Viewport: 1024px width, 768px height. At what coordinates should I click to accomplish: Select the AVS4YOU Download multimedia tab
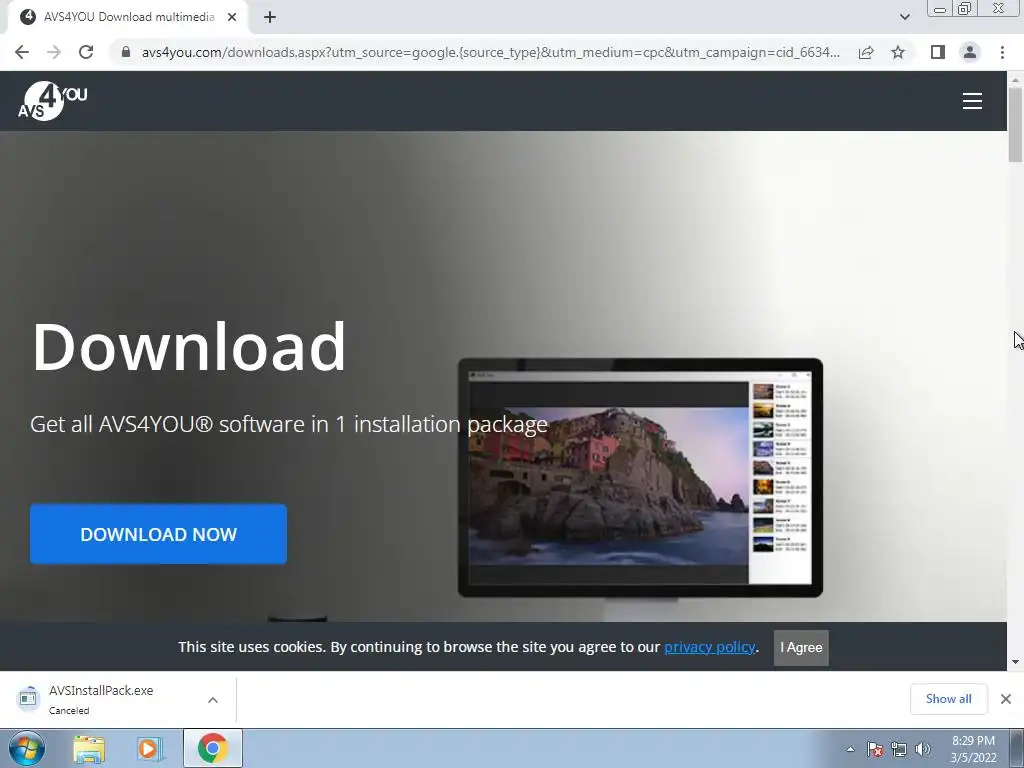[x=128, y=17]
